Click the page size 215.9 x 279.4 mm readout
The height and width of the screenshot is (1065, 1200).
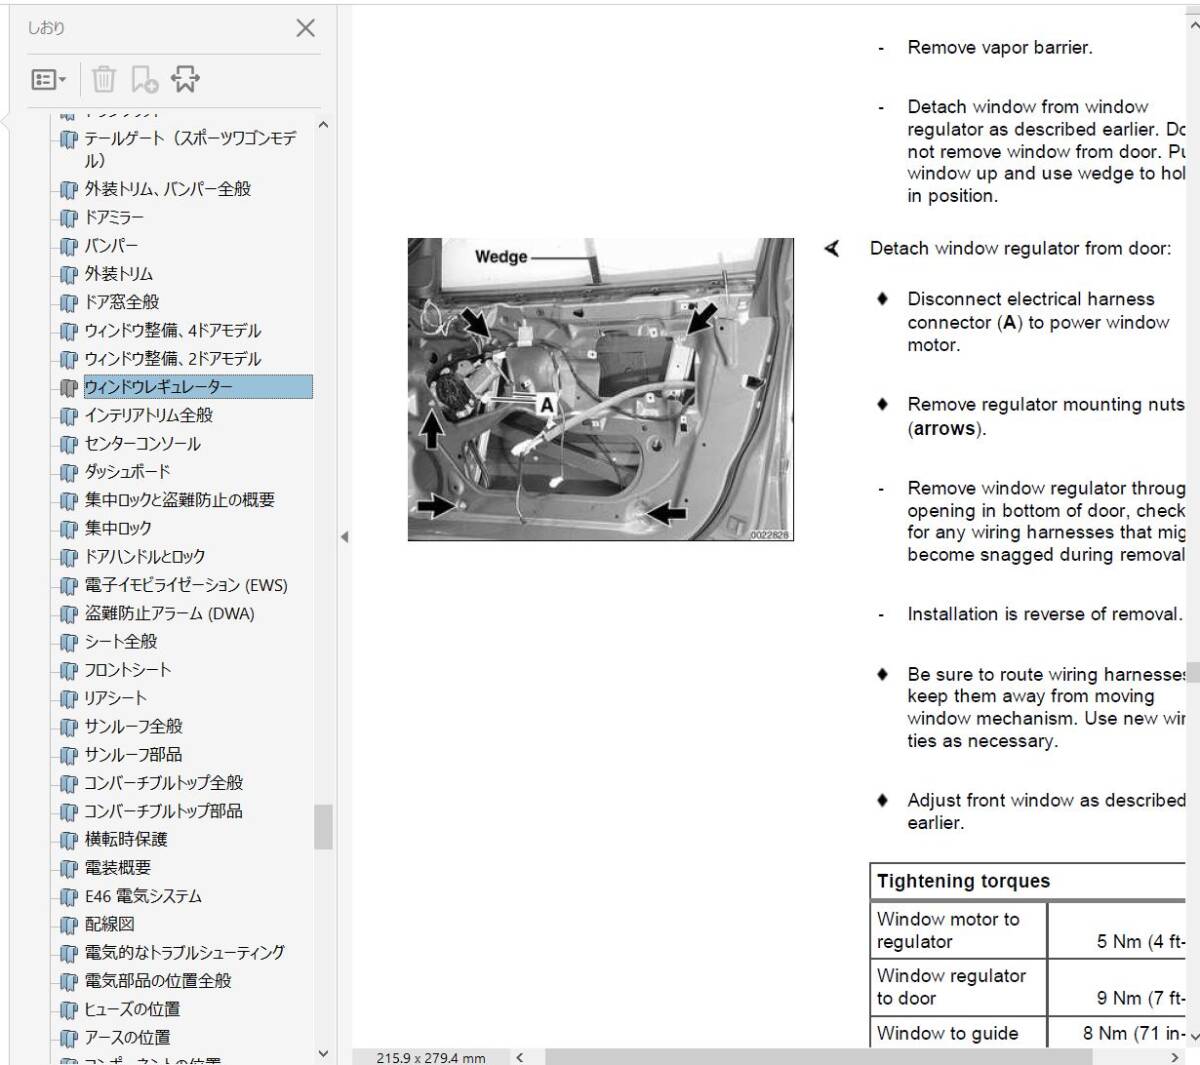[x=431, y=1057]
